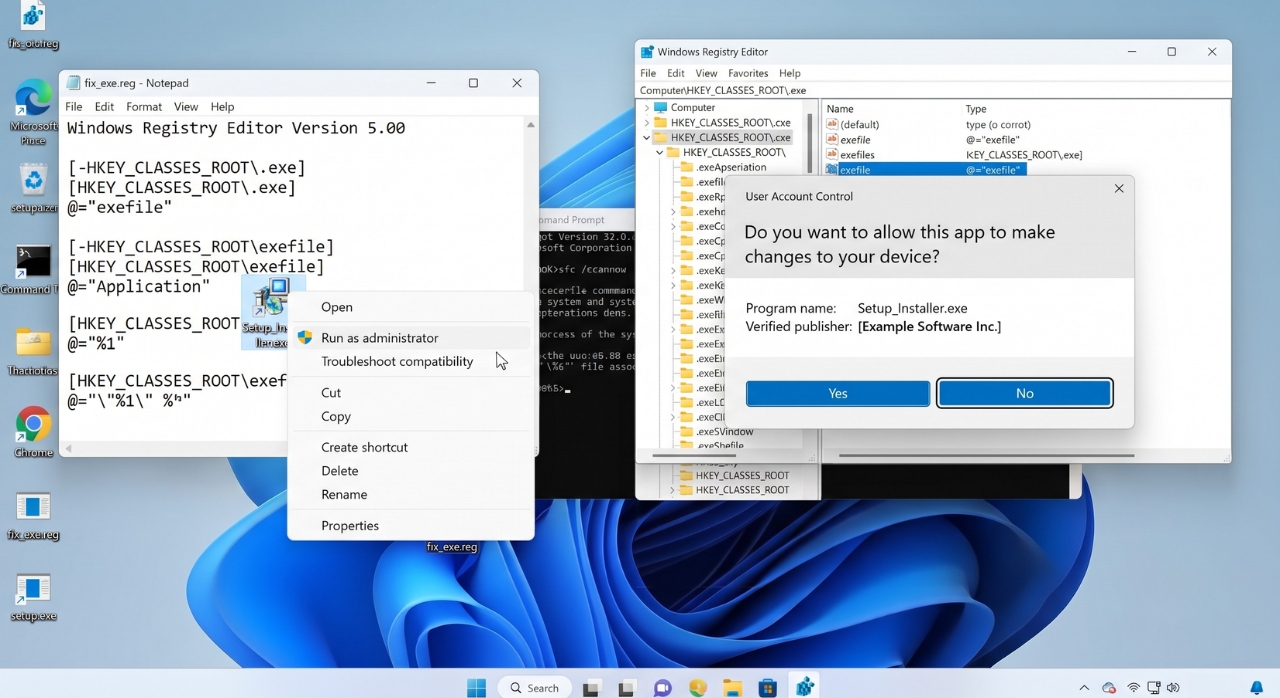The width and height of the screenshot is (1280, 698).
Task: Open Notepad's File menu
Action: (74, 107)
